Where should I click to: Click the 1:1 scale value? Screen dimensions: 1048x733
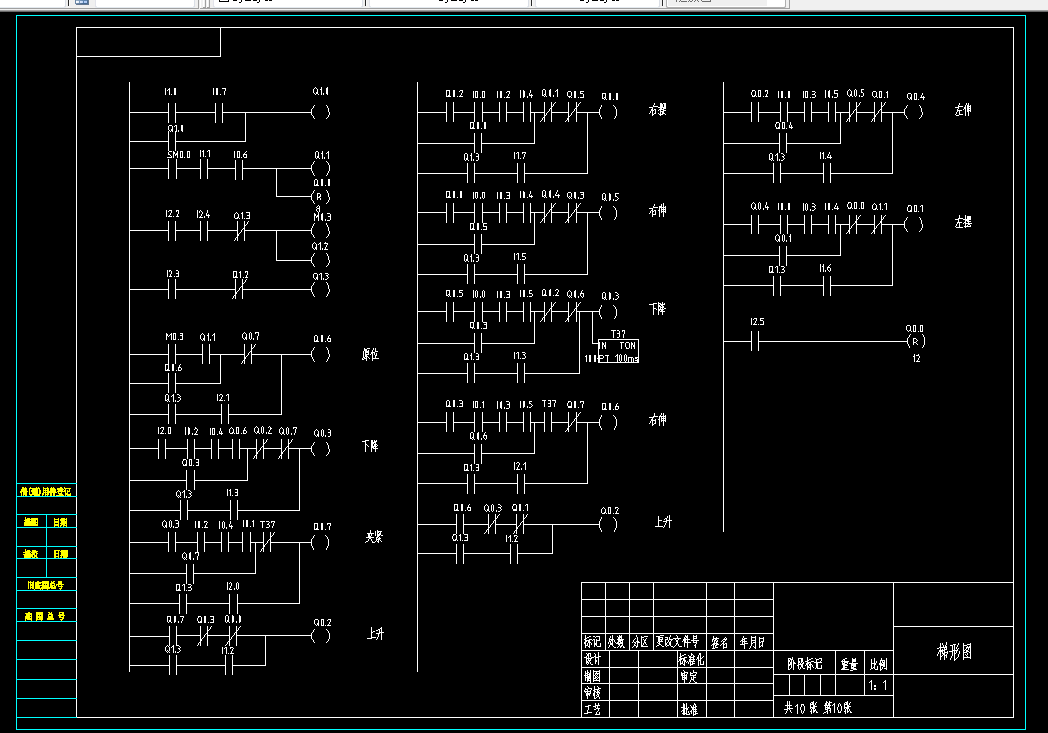point(878,686)
